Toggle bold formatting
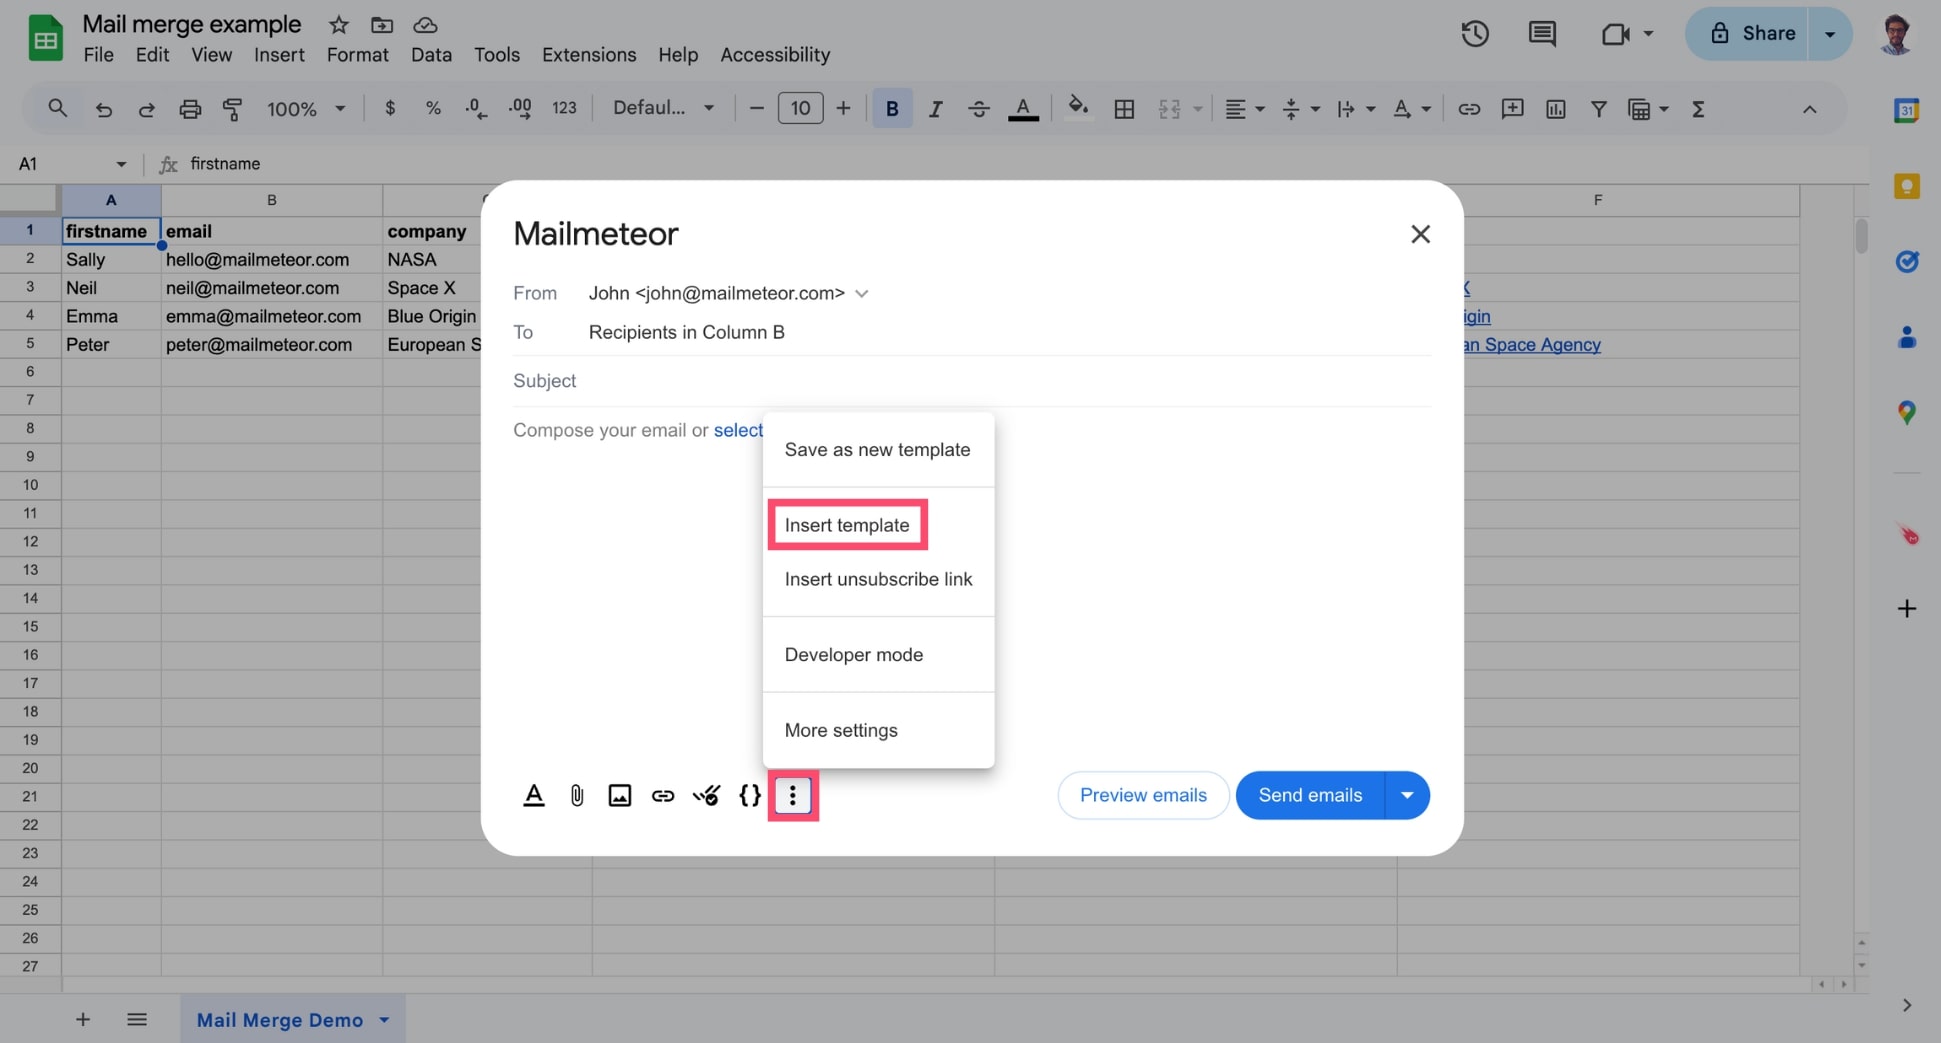This screenshot has width=1941, height=1043. click(x=892, y=109)
